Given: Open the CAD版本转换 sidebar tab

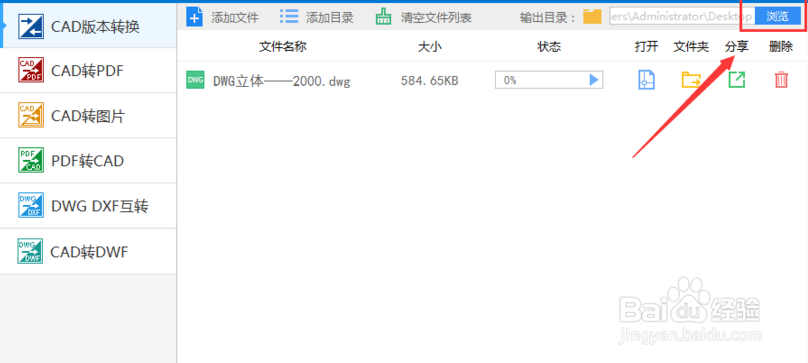Looking at the screenshot, I should (x=88, y=26).
